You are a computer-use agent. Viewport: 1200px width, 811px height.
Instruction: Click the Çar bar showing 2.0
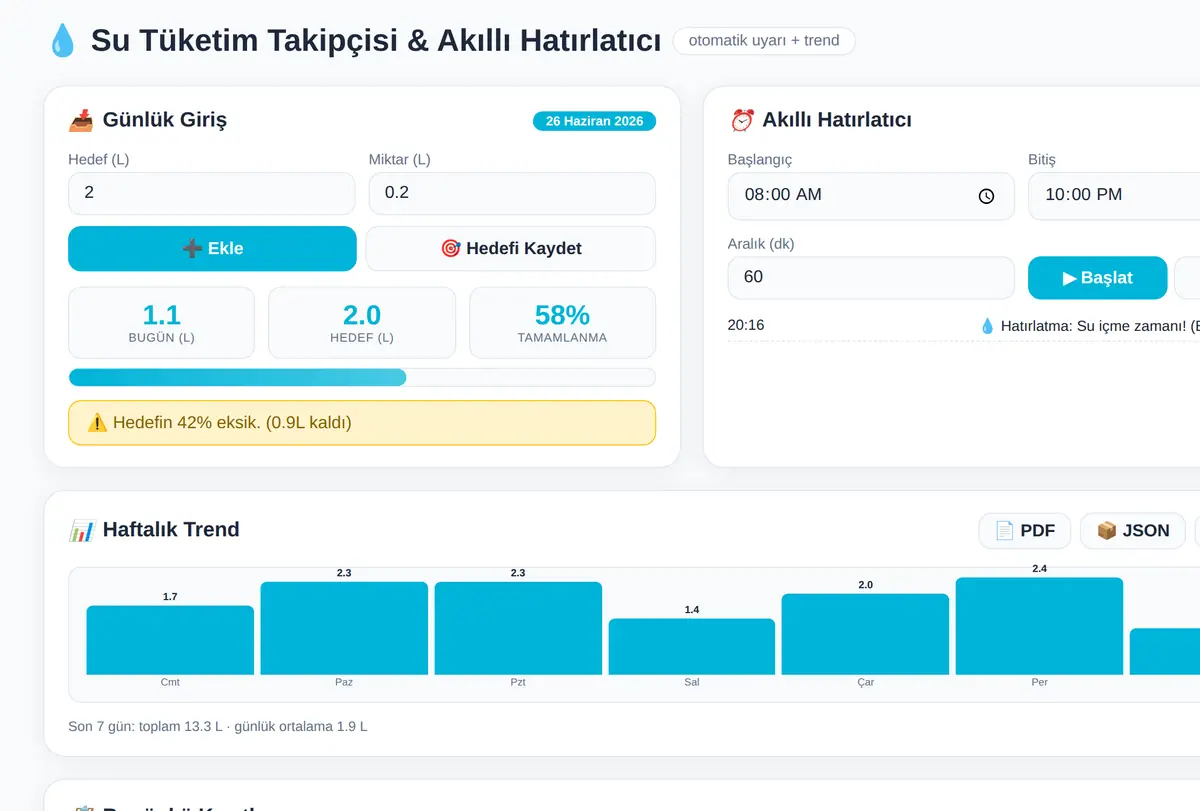866,634
